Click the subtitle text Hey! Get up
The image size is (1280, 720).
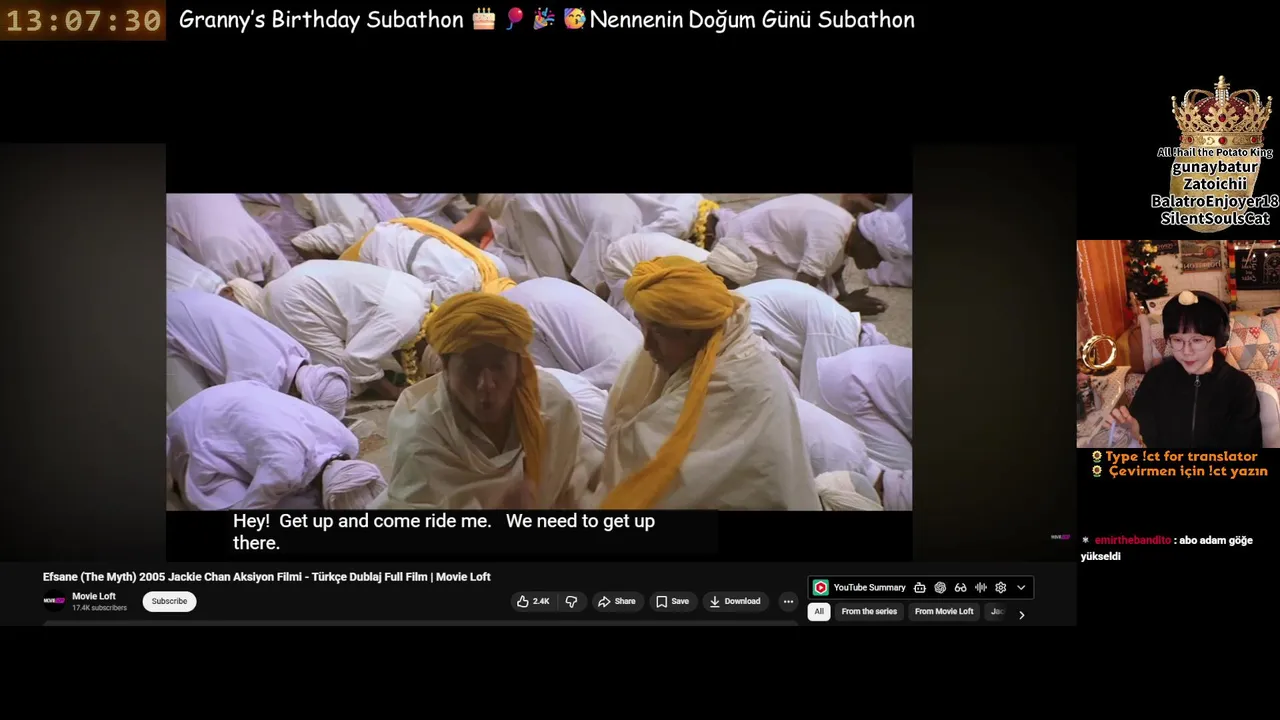[444, 531]
